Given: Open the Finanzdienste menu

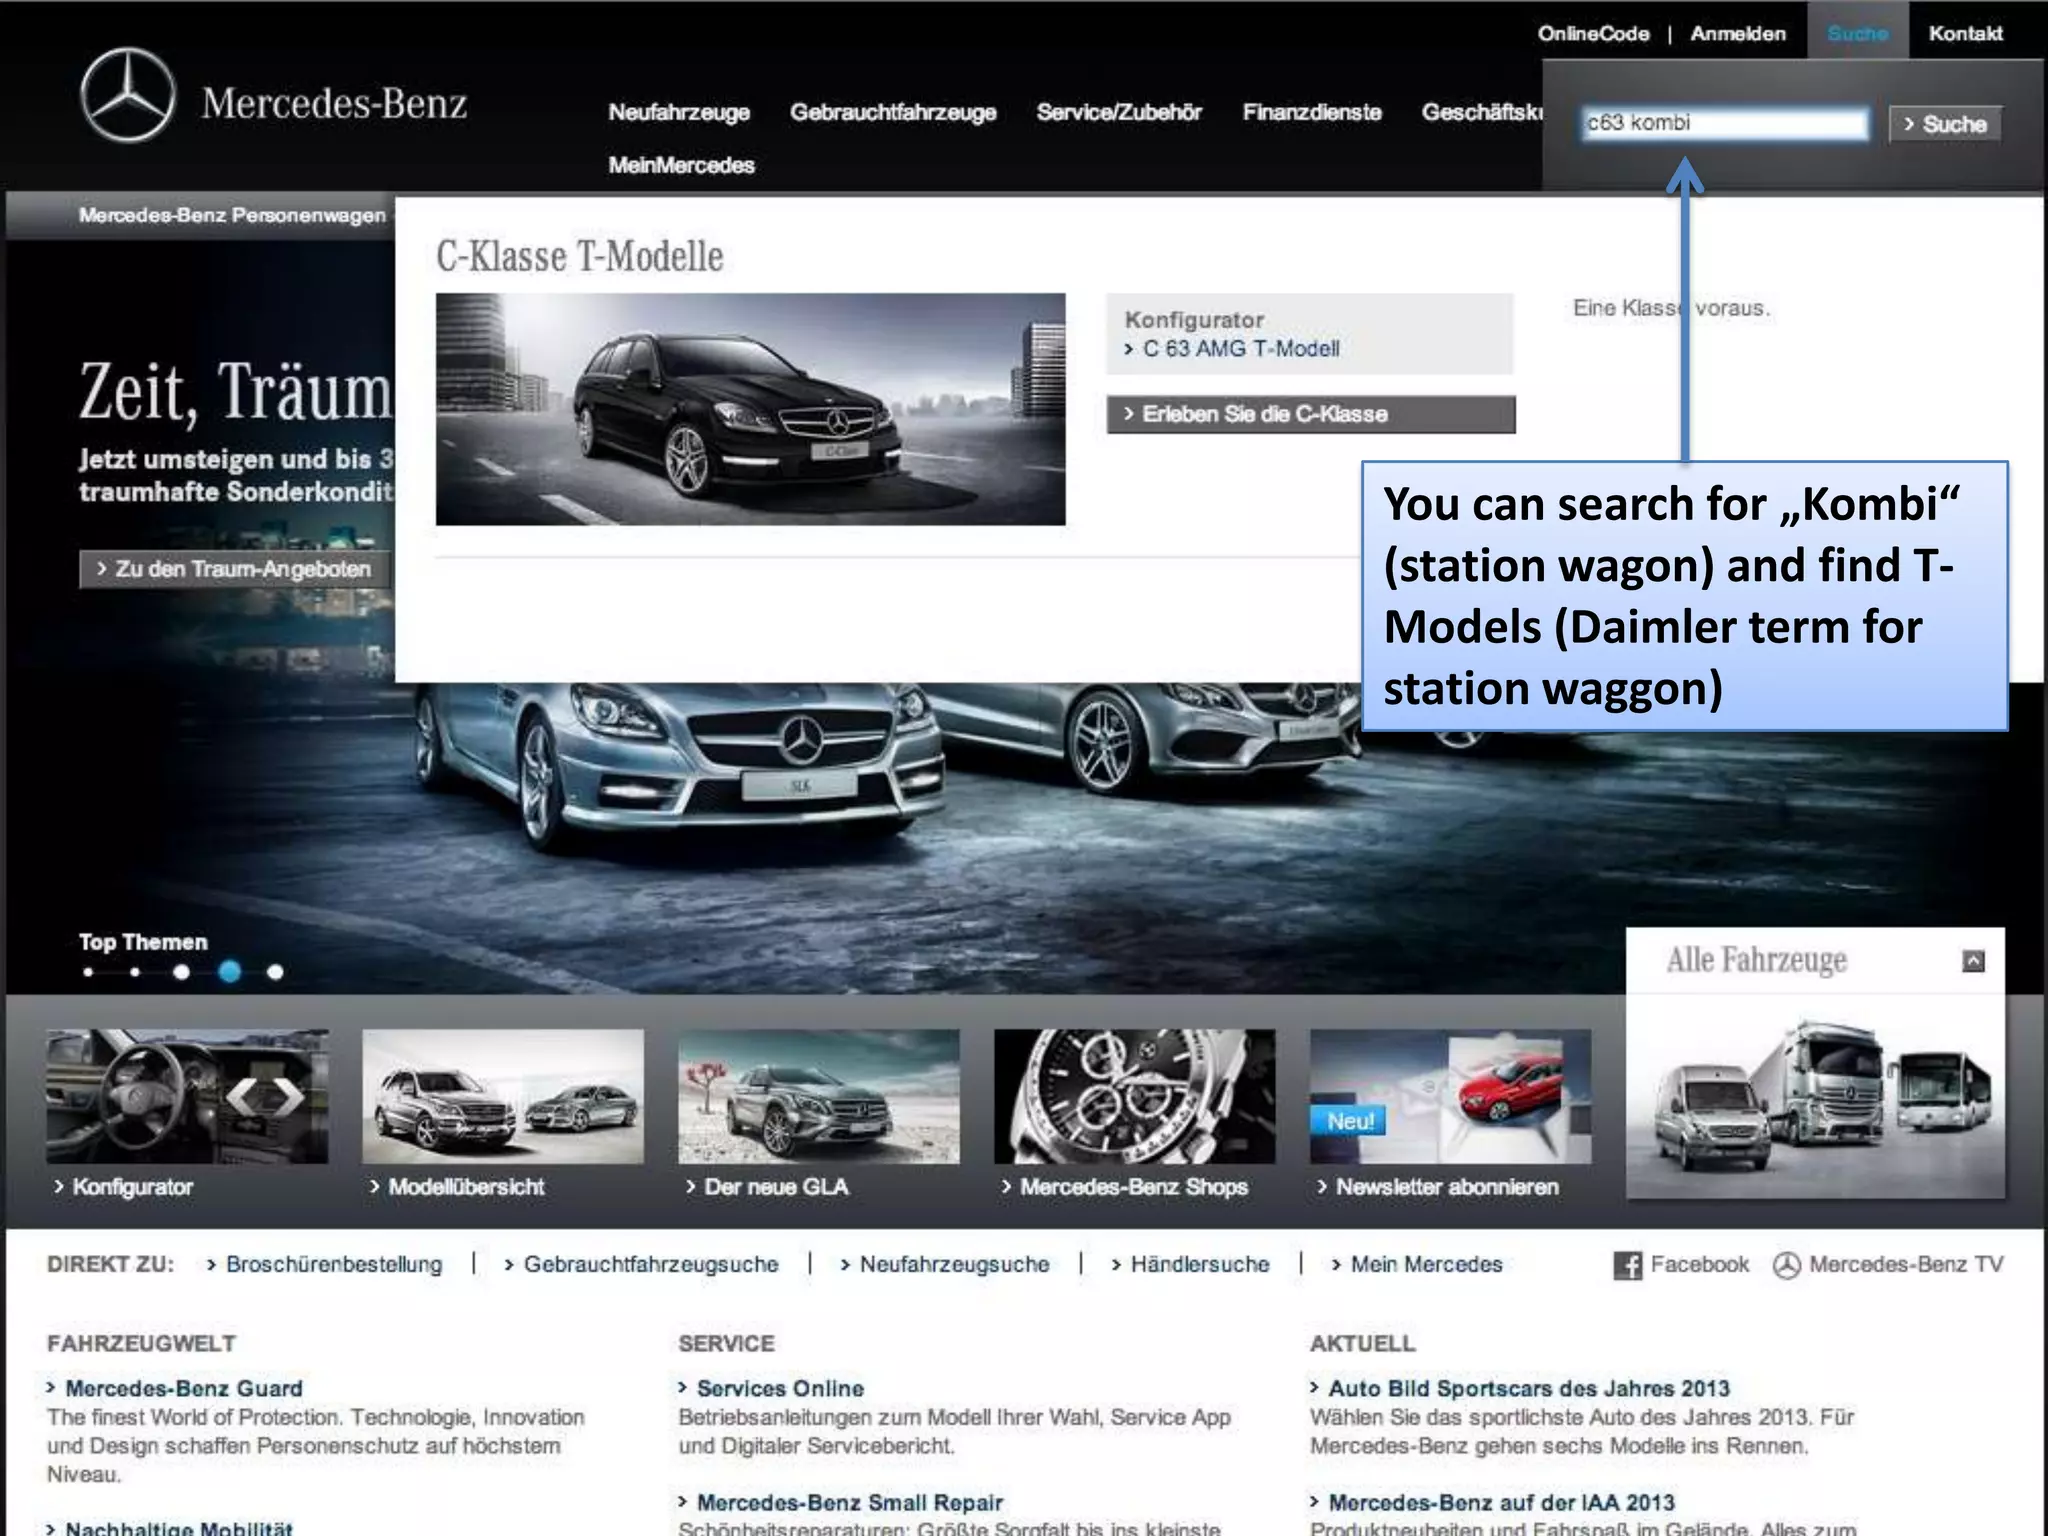Looking at the screenshot, I should coord(1312,112).
